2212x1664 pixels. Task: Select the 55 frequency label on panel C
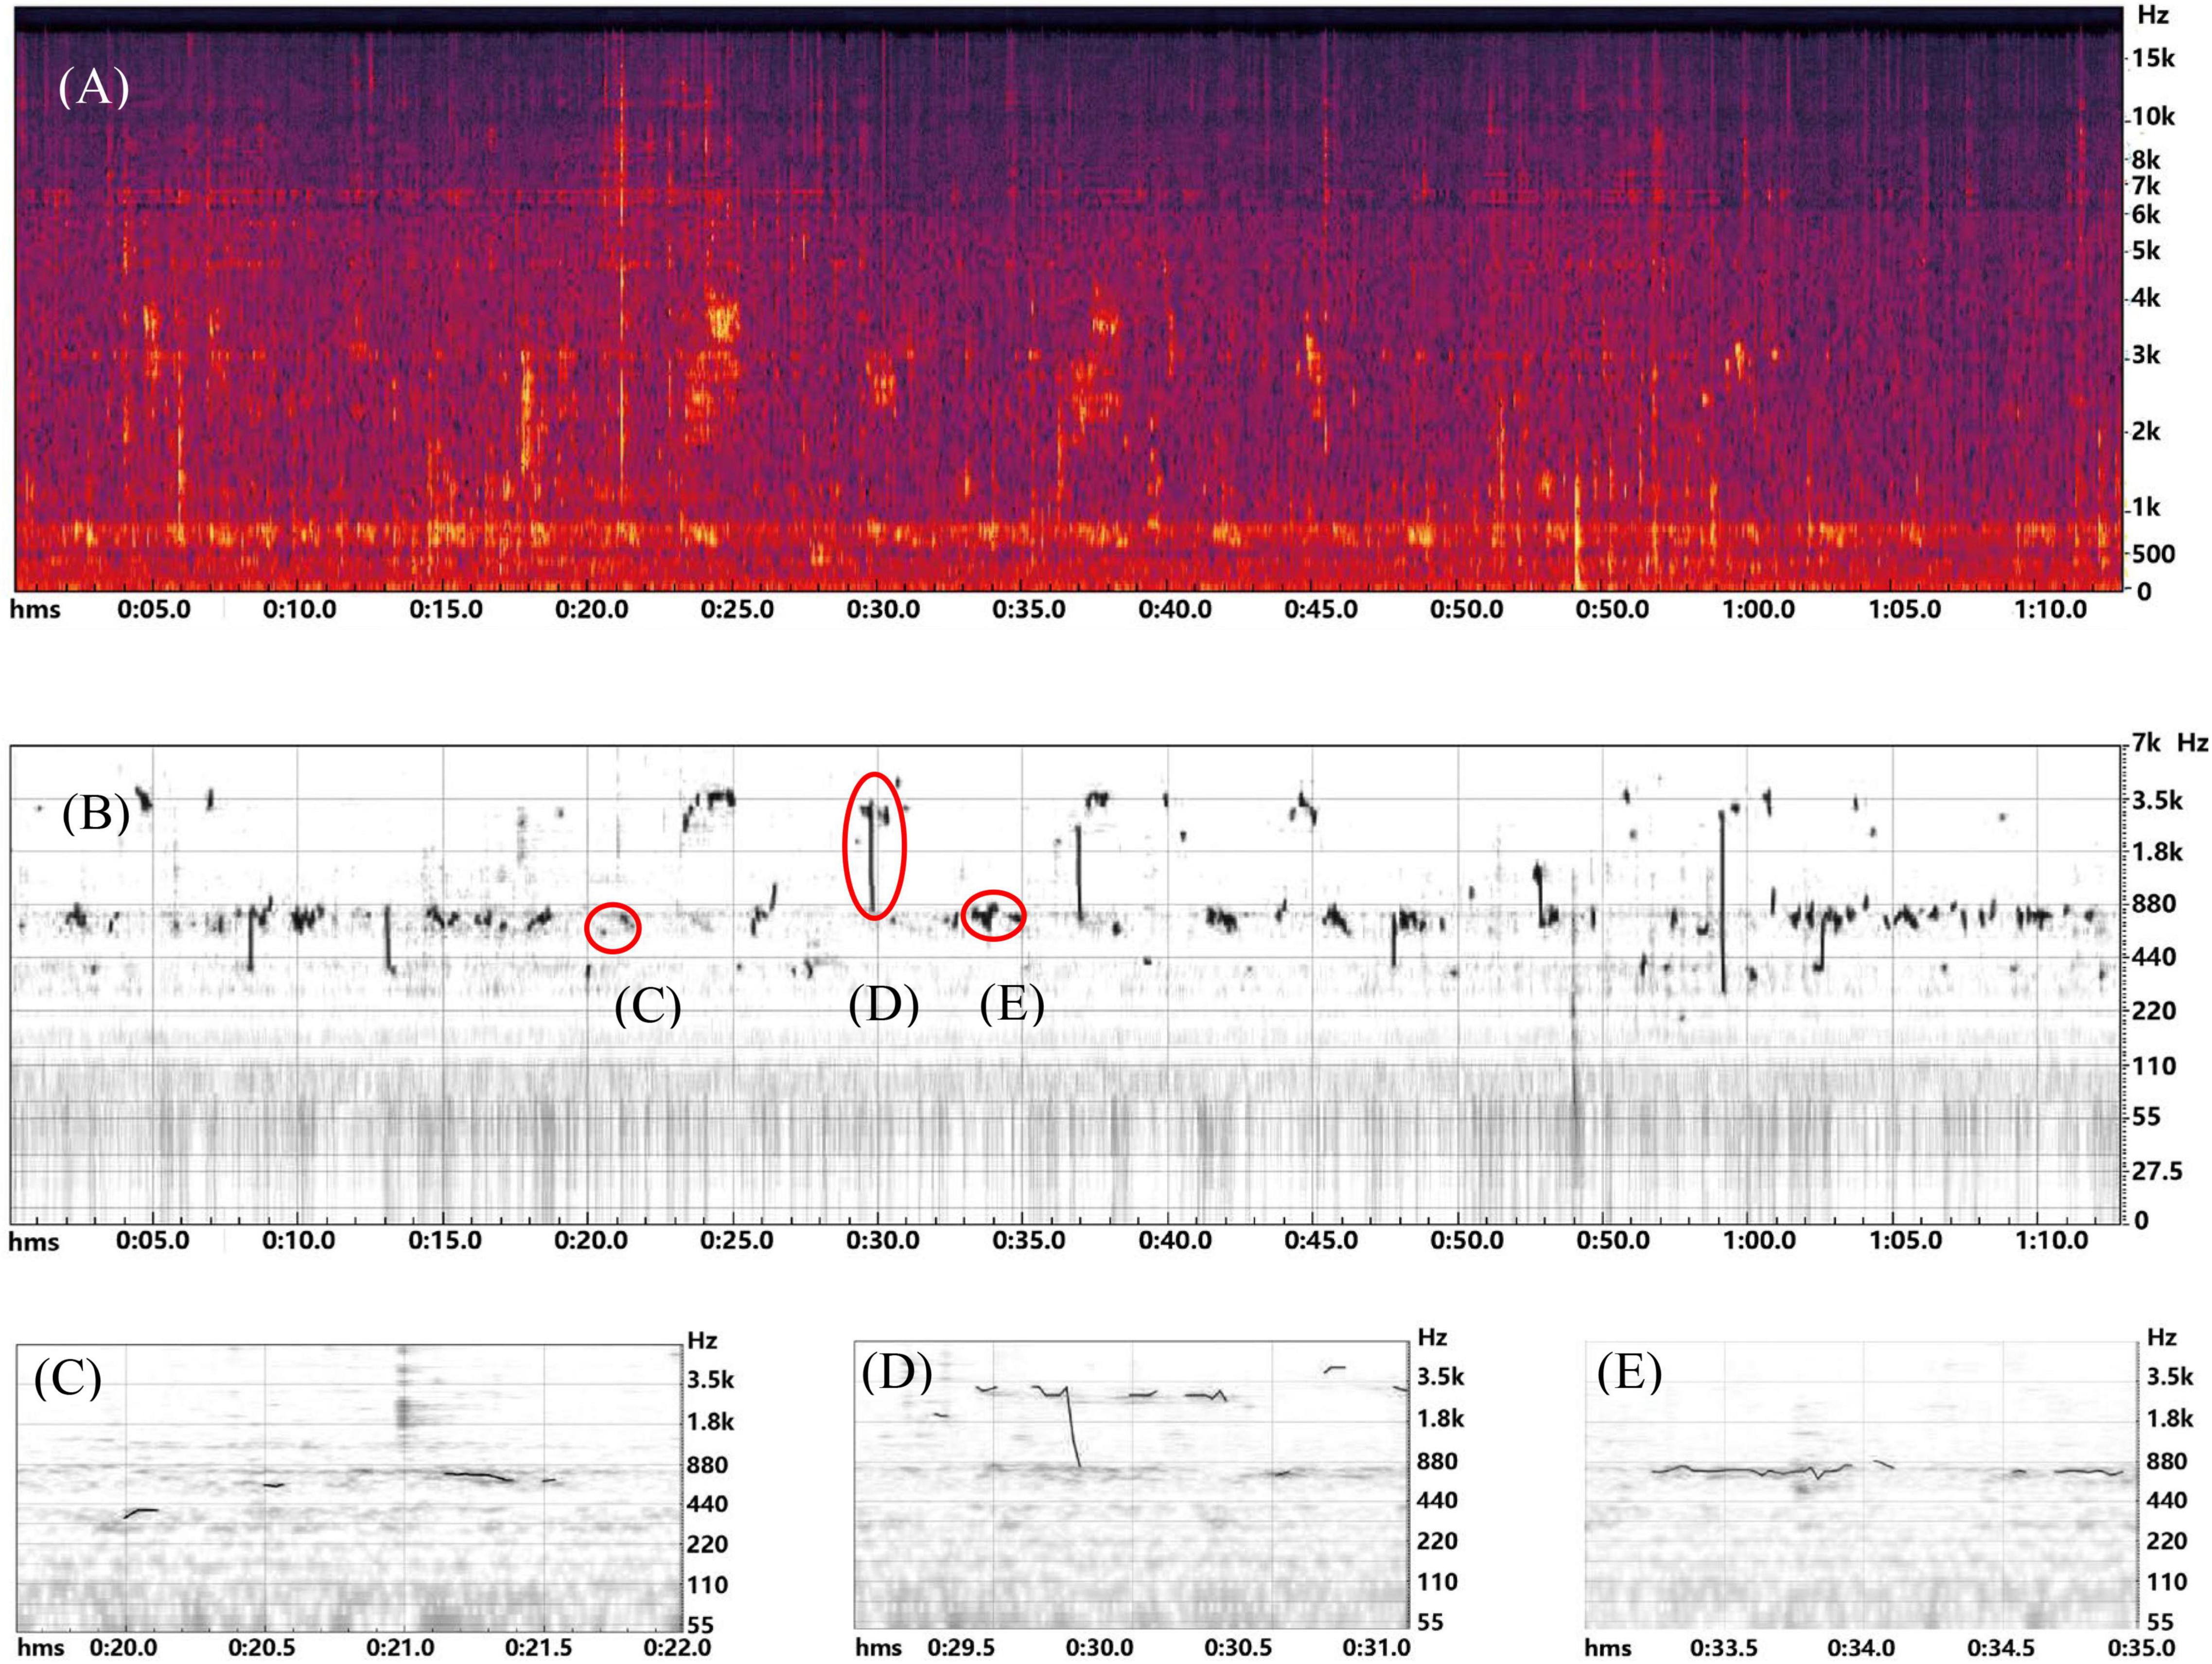[x=700, y=1626]
